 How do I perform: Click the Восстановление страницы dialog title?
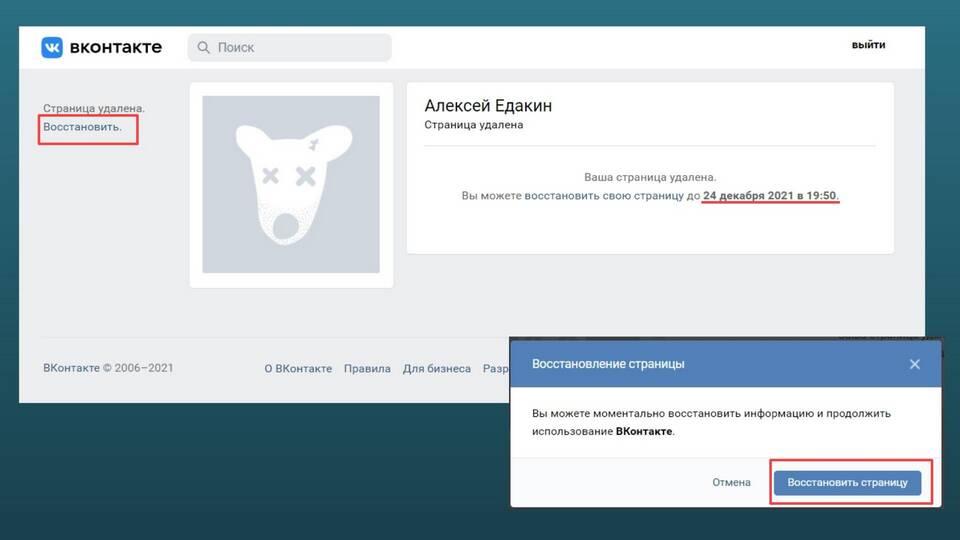point(608,364)
